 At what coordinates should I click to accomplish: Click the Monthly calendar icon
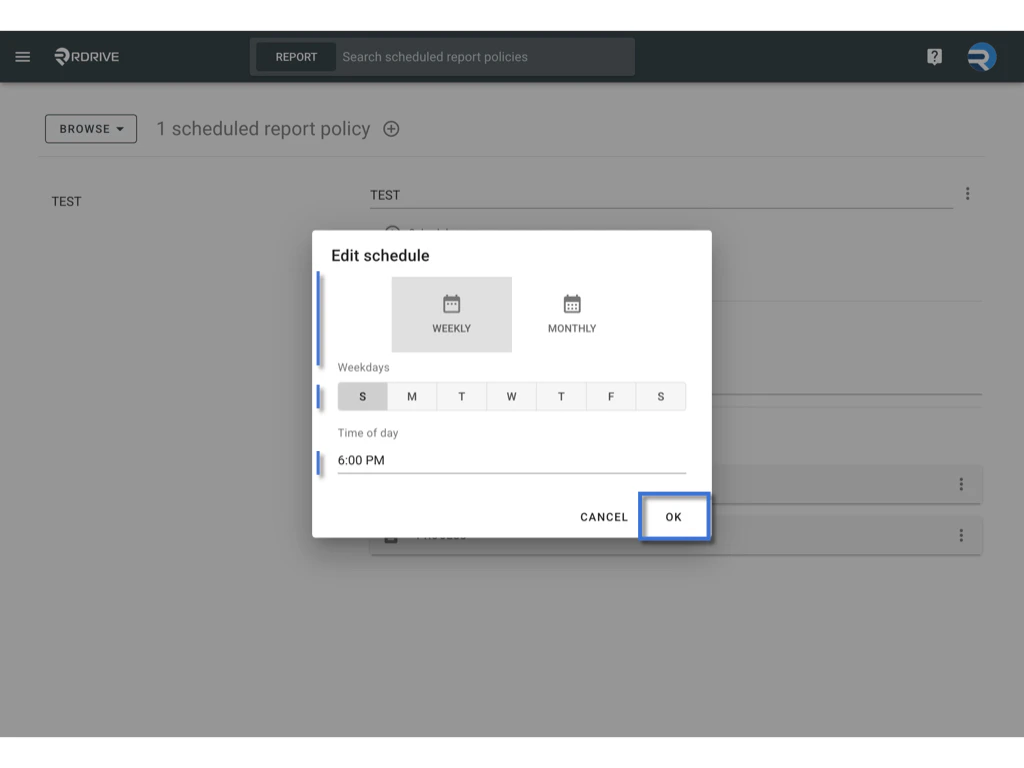point(571,302)
